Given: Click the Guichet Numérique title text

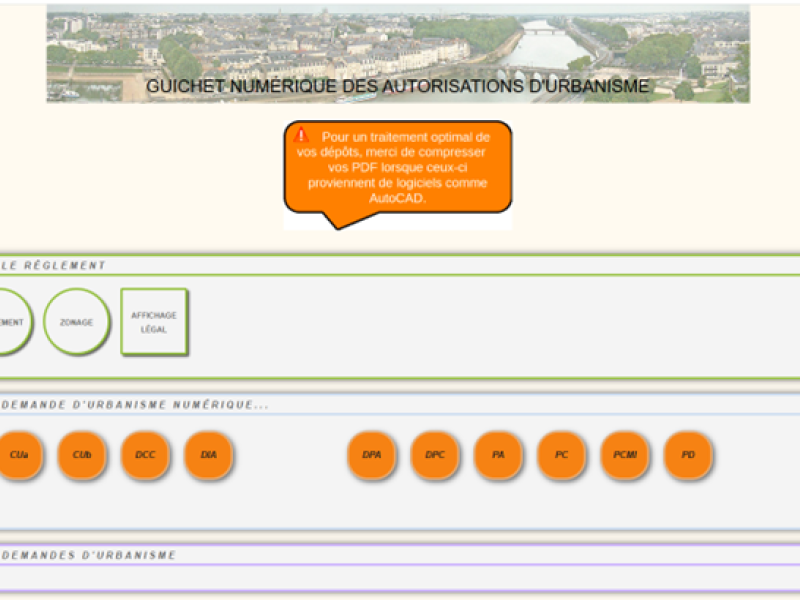Looking at the screenshot, I should point(398,87).
